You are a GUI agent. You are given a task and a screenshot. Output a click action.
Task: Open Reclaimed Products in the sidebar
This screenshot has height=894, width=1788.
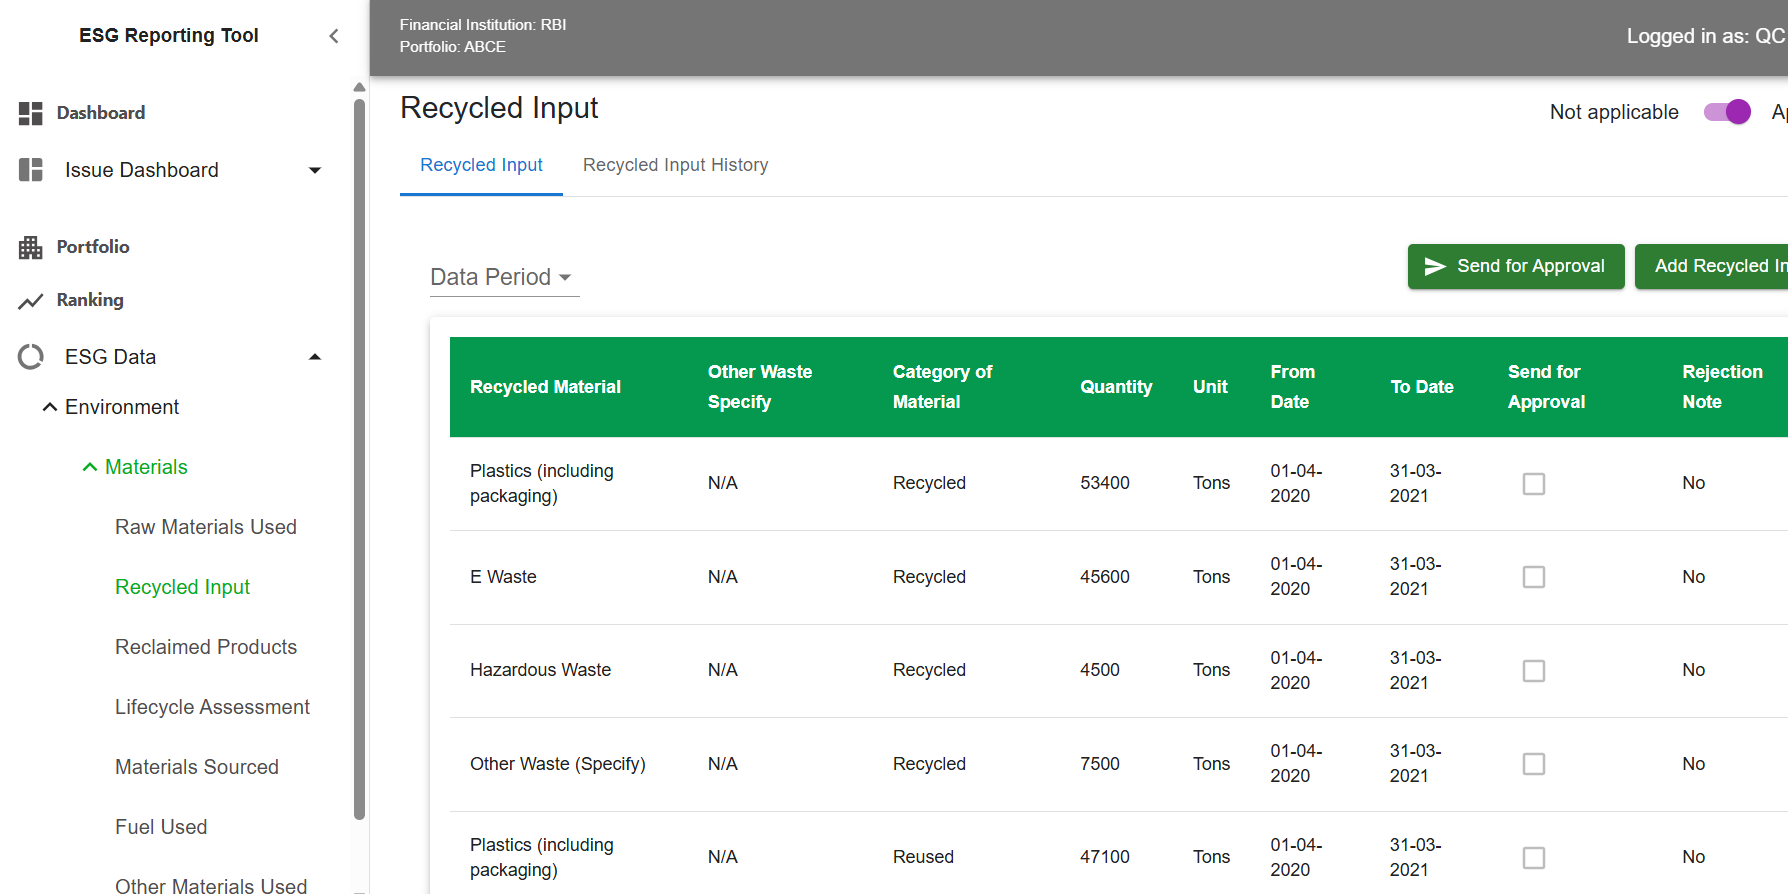[206, 647]
